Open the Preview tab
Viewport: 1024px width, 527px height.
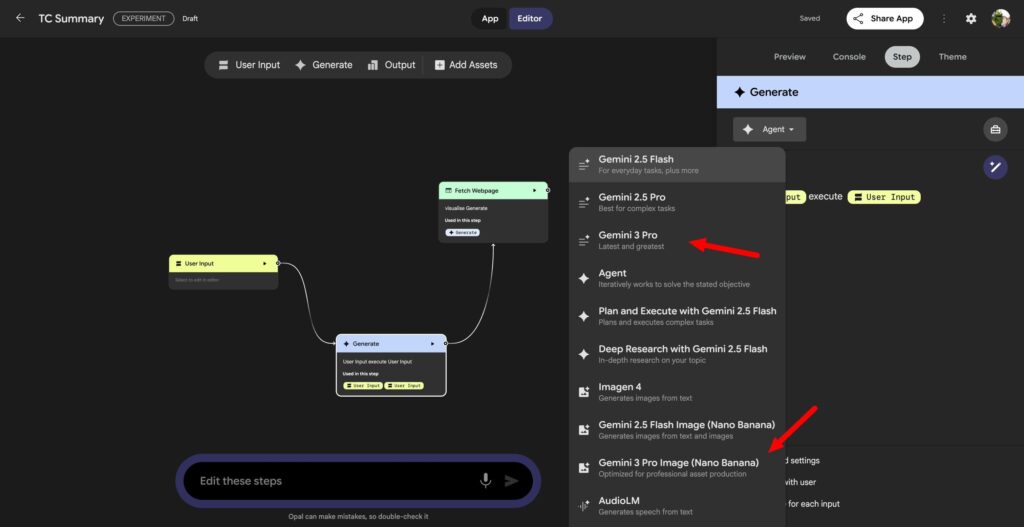pyautogui.click(x=790, y=57)
